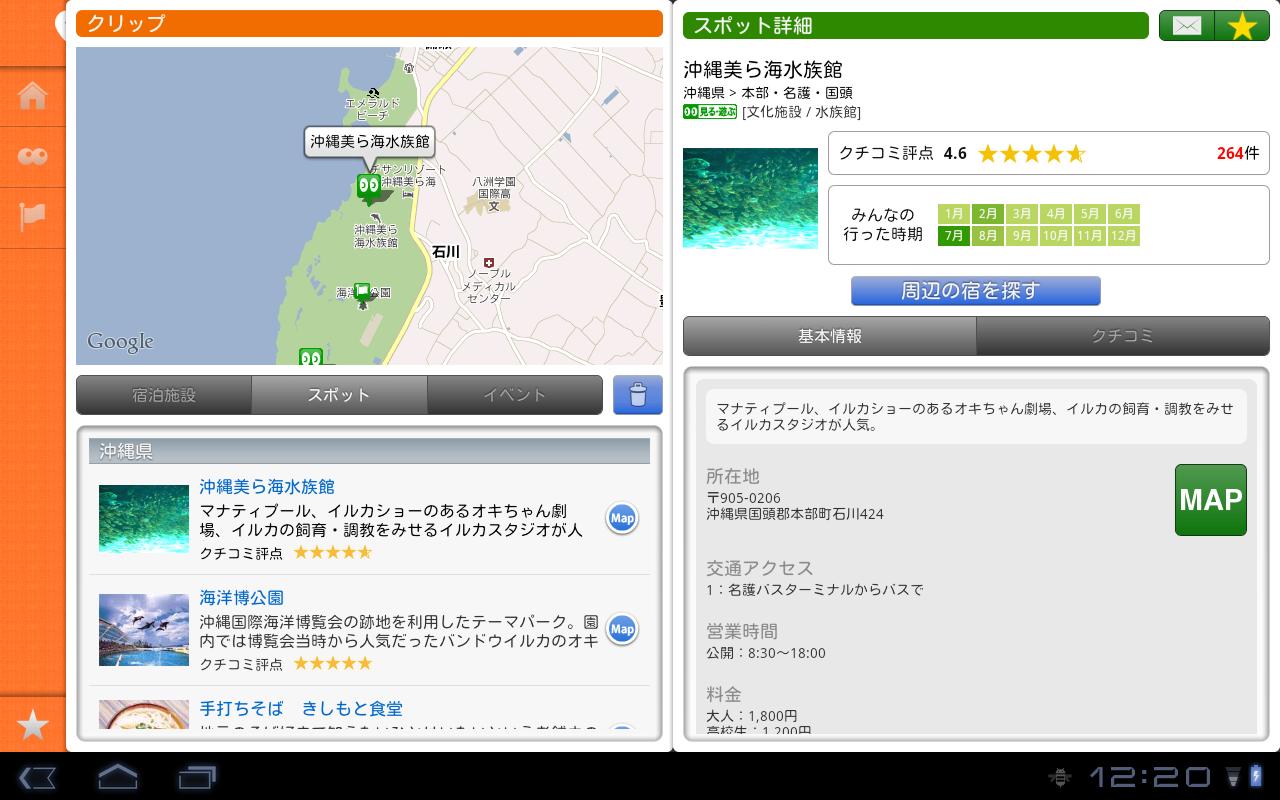Tap Map icon for 沖縄美ら海水族館 list item

point(622,518)
